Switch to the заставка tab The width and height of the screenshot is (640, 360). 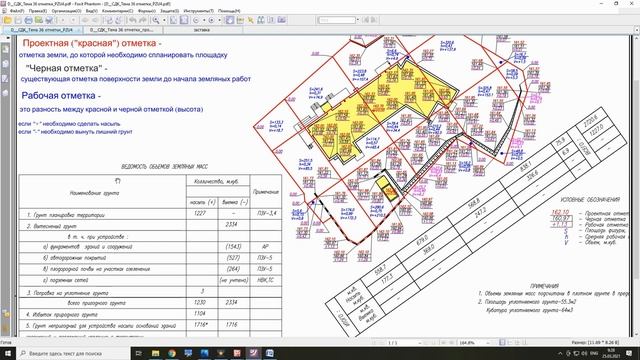[202, 30]
